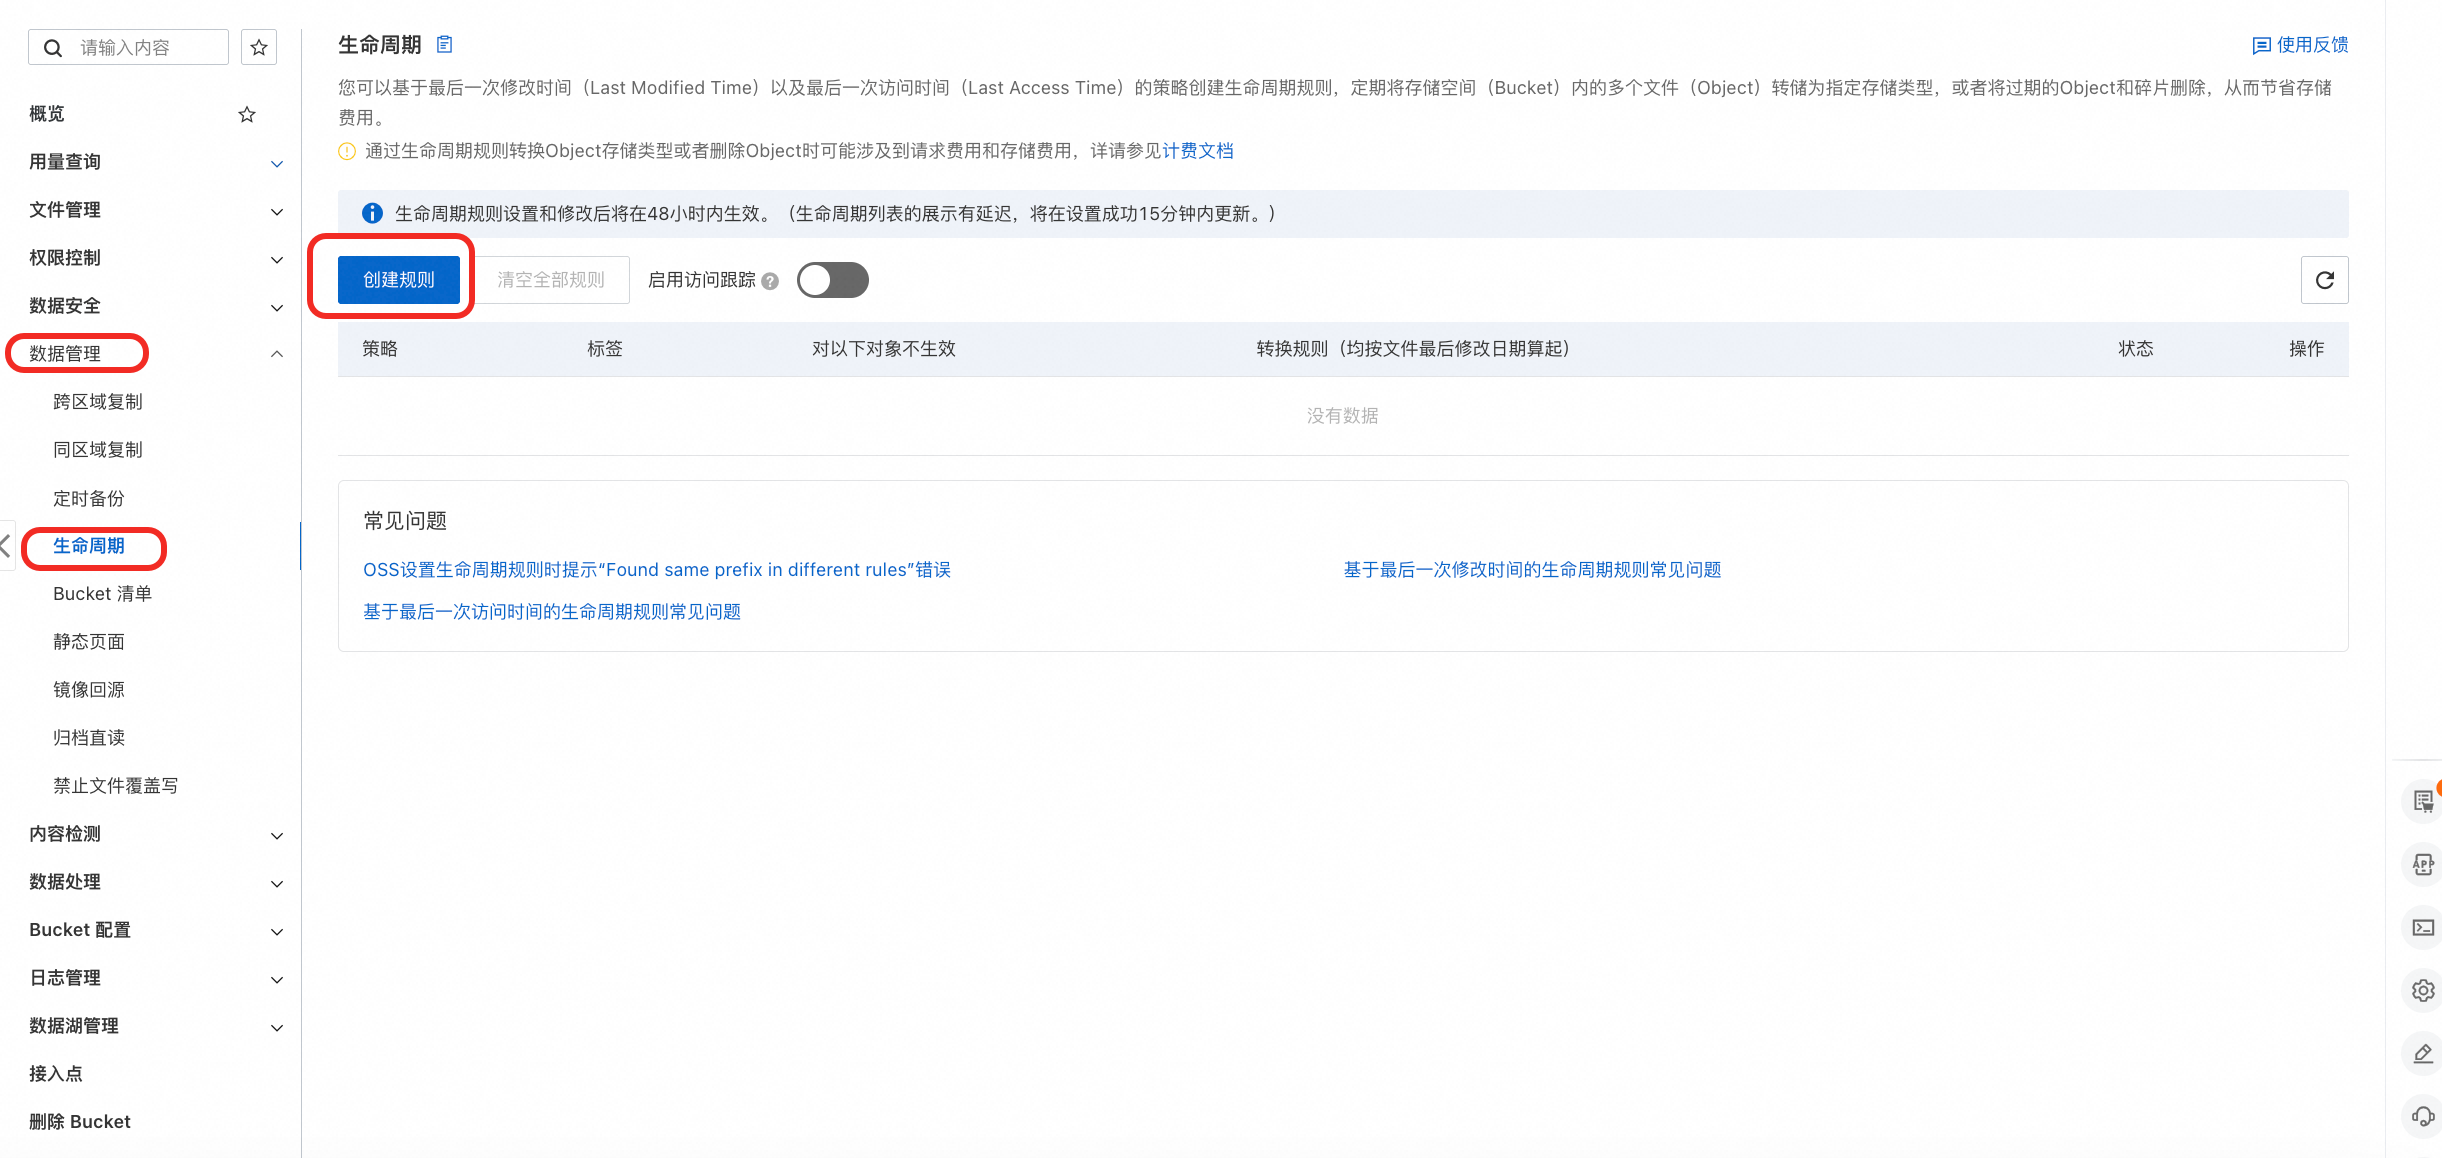
Task: Expand the 日志管理 section
Action: [x=277, y=979]
